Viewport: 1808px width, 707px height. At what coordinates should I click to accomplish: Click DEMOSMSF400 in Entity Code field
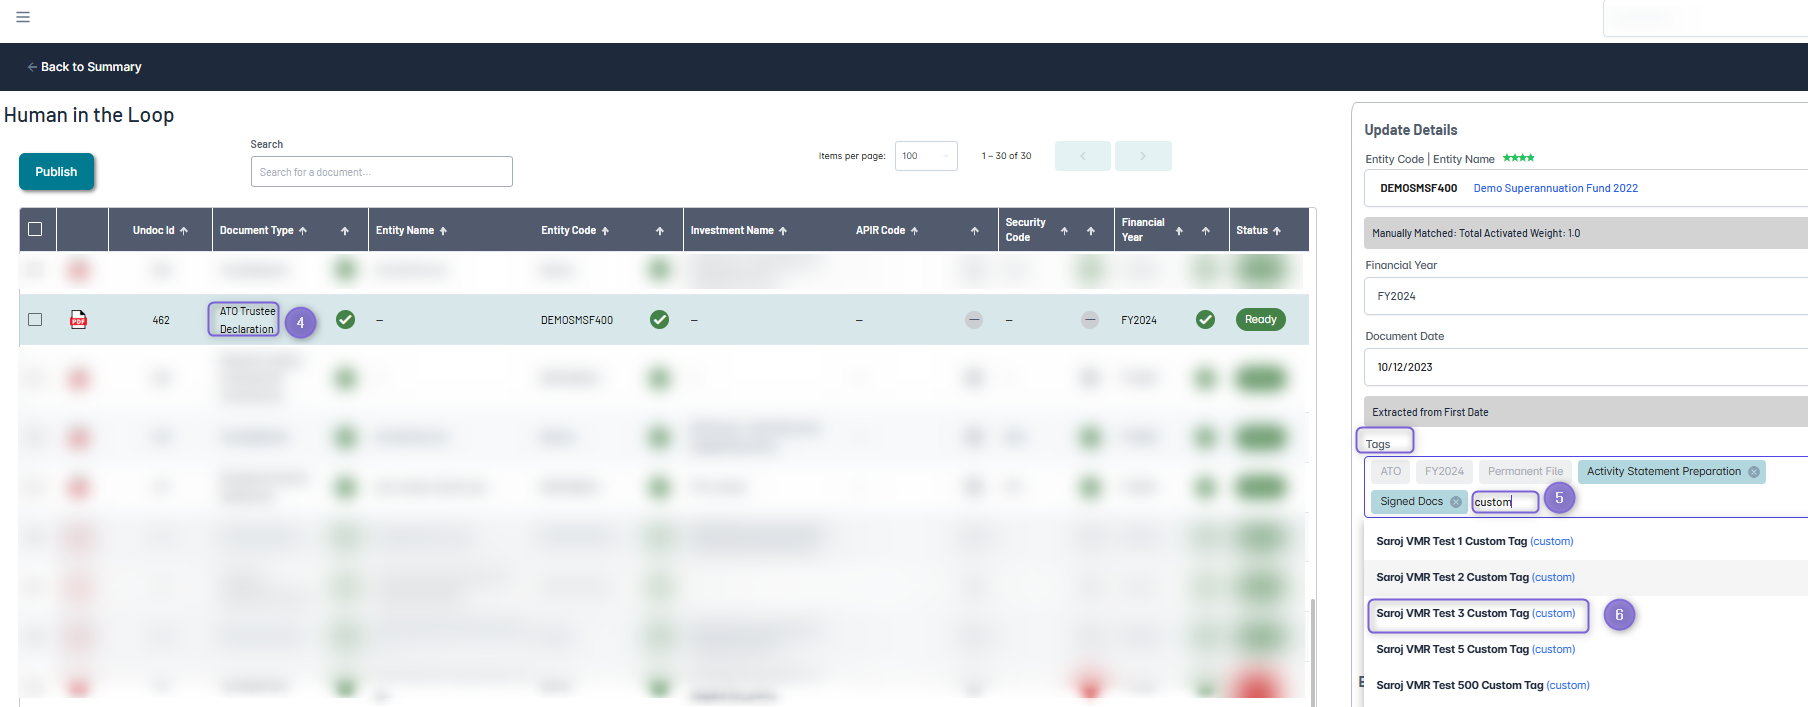click(1418, 188)
